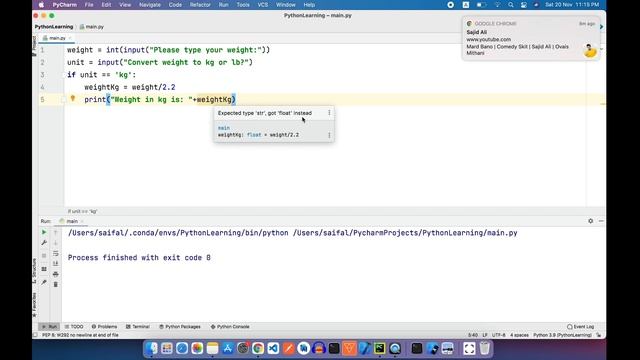Click the Down stack trace arrow

tap(56, 243)
